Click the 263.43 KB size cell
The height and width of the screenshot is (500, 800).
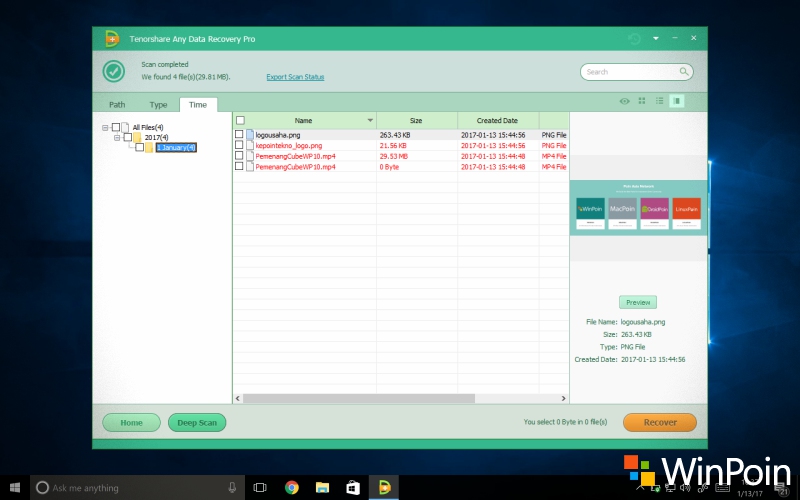pos(394,135)
